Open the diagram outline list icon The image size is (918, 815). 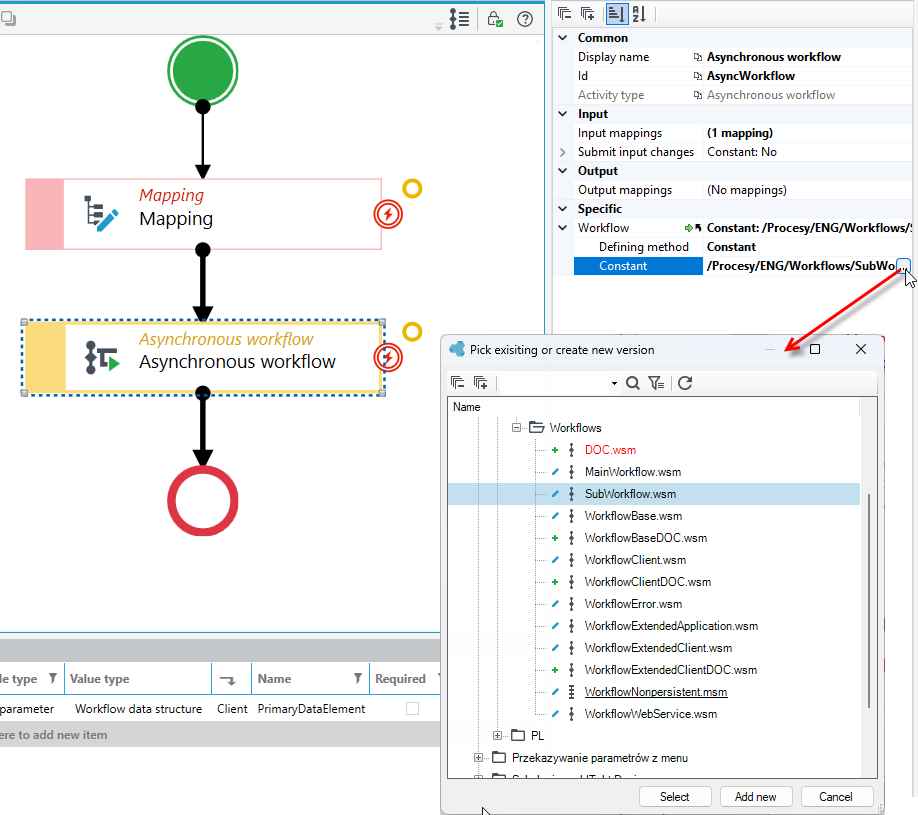pyautogui.click(x=460, y=19)
